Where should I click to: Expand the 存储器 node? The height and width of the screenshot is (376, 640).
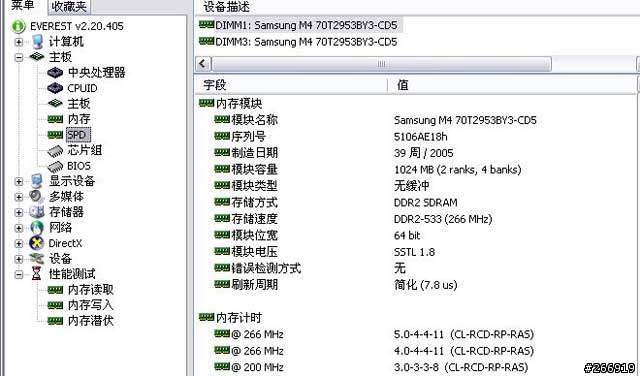coord(18,213)
